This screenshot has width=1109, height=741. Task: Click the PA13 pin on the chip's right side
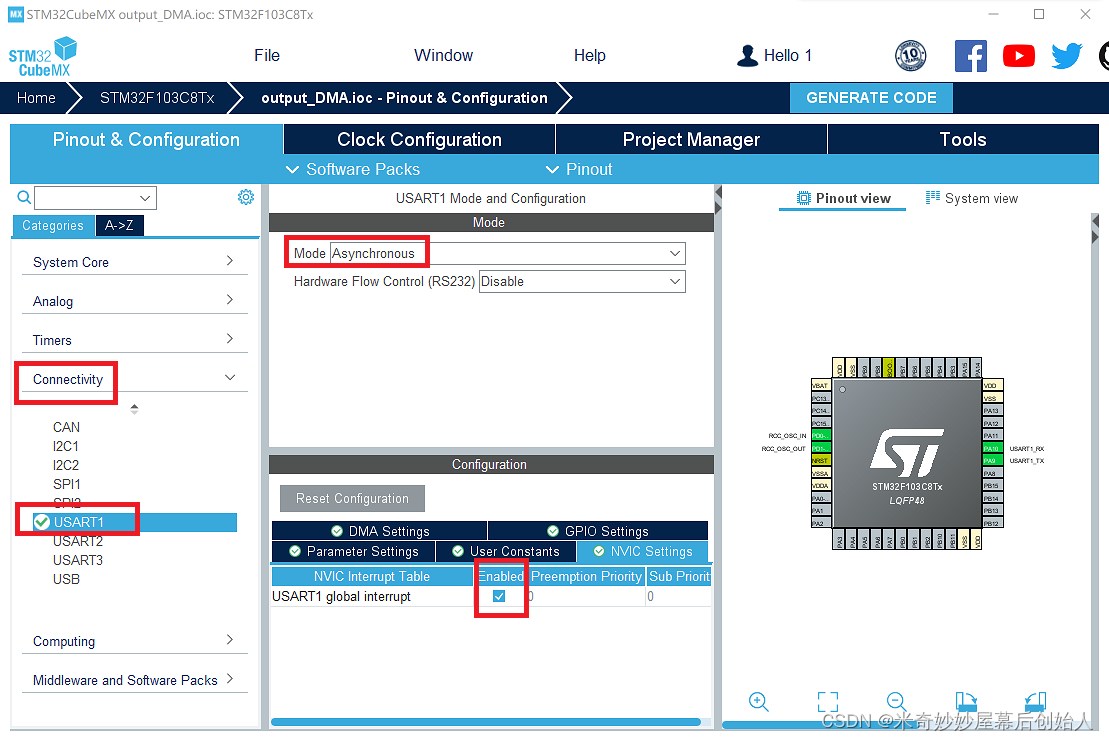pyautogui.click(x=992, y=411)
